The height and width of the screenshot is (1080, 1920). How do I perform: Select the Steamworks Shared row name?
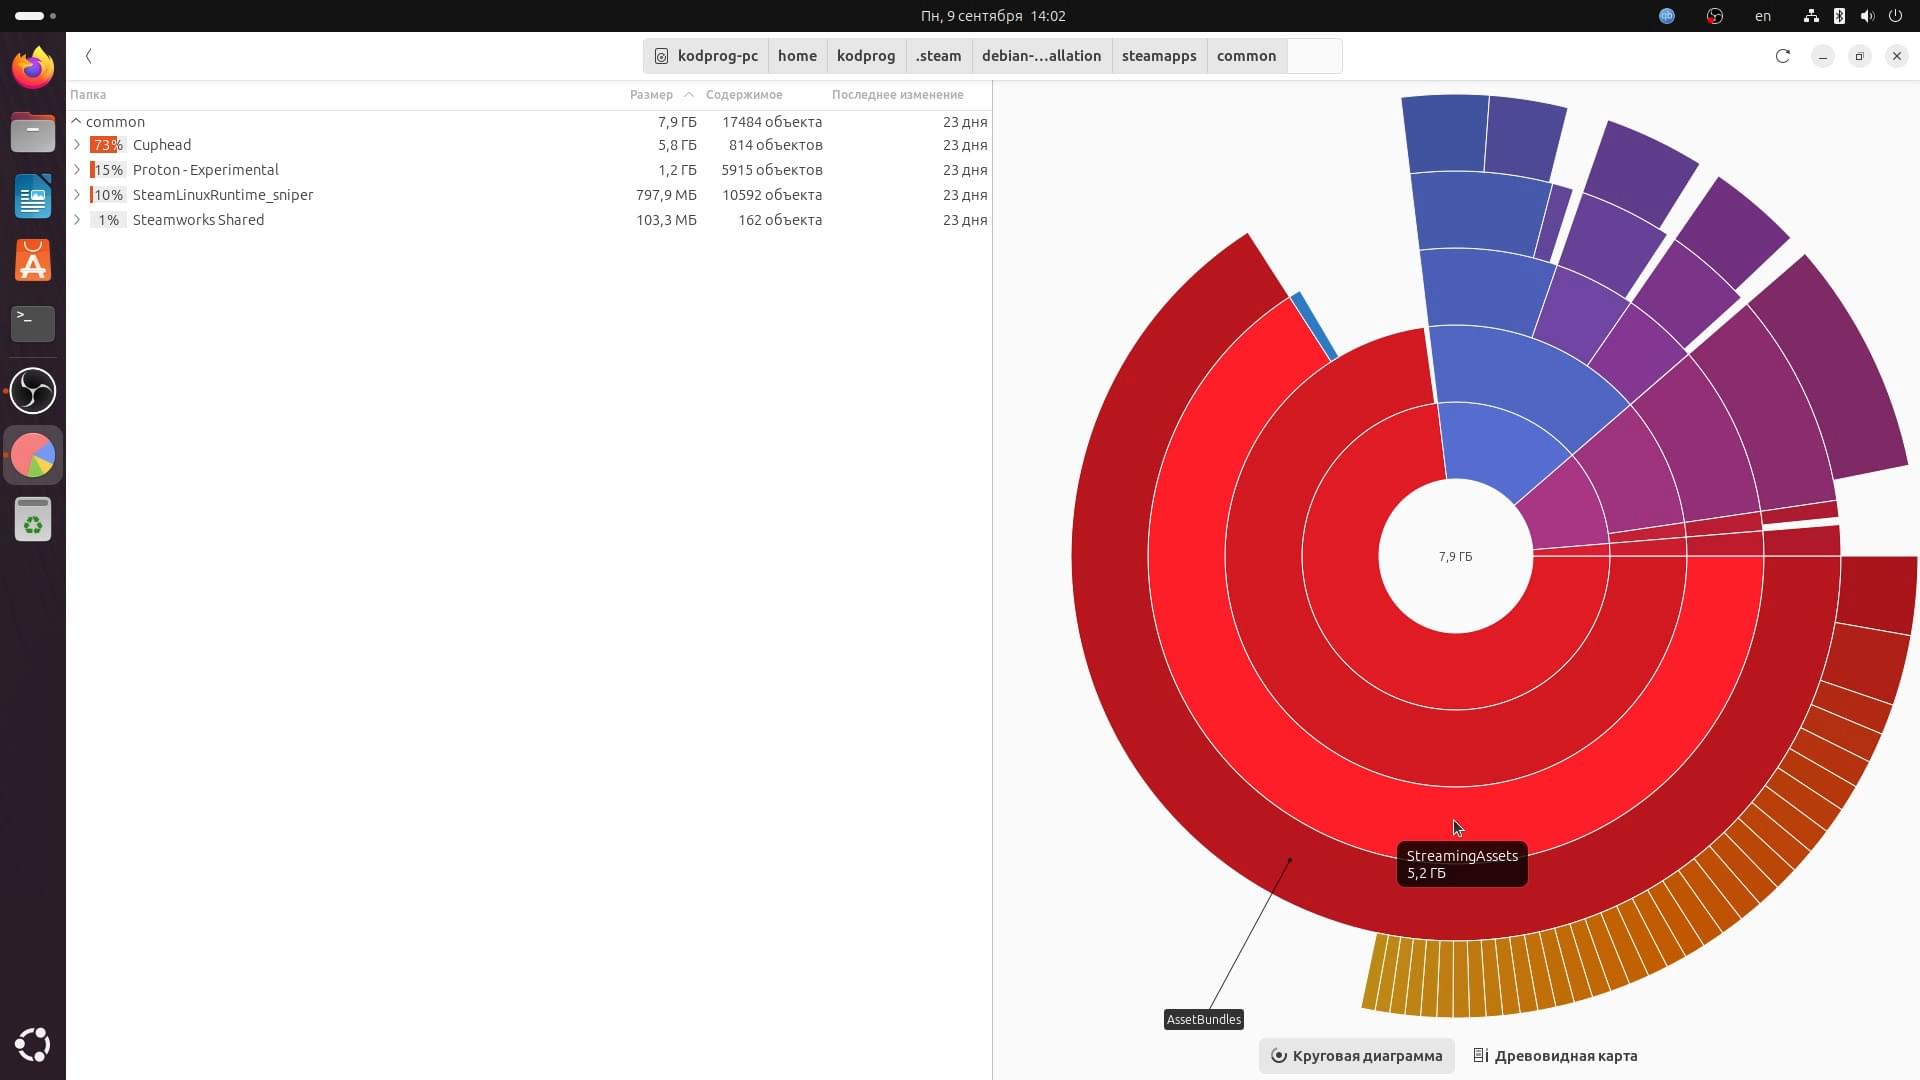pyautogui.click(x=198, y=220)
